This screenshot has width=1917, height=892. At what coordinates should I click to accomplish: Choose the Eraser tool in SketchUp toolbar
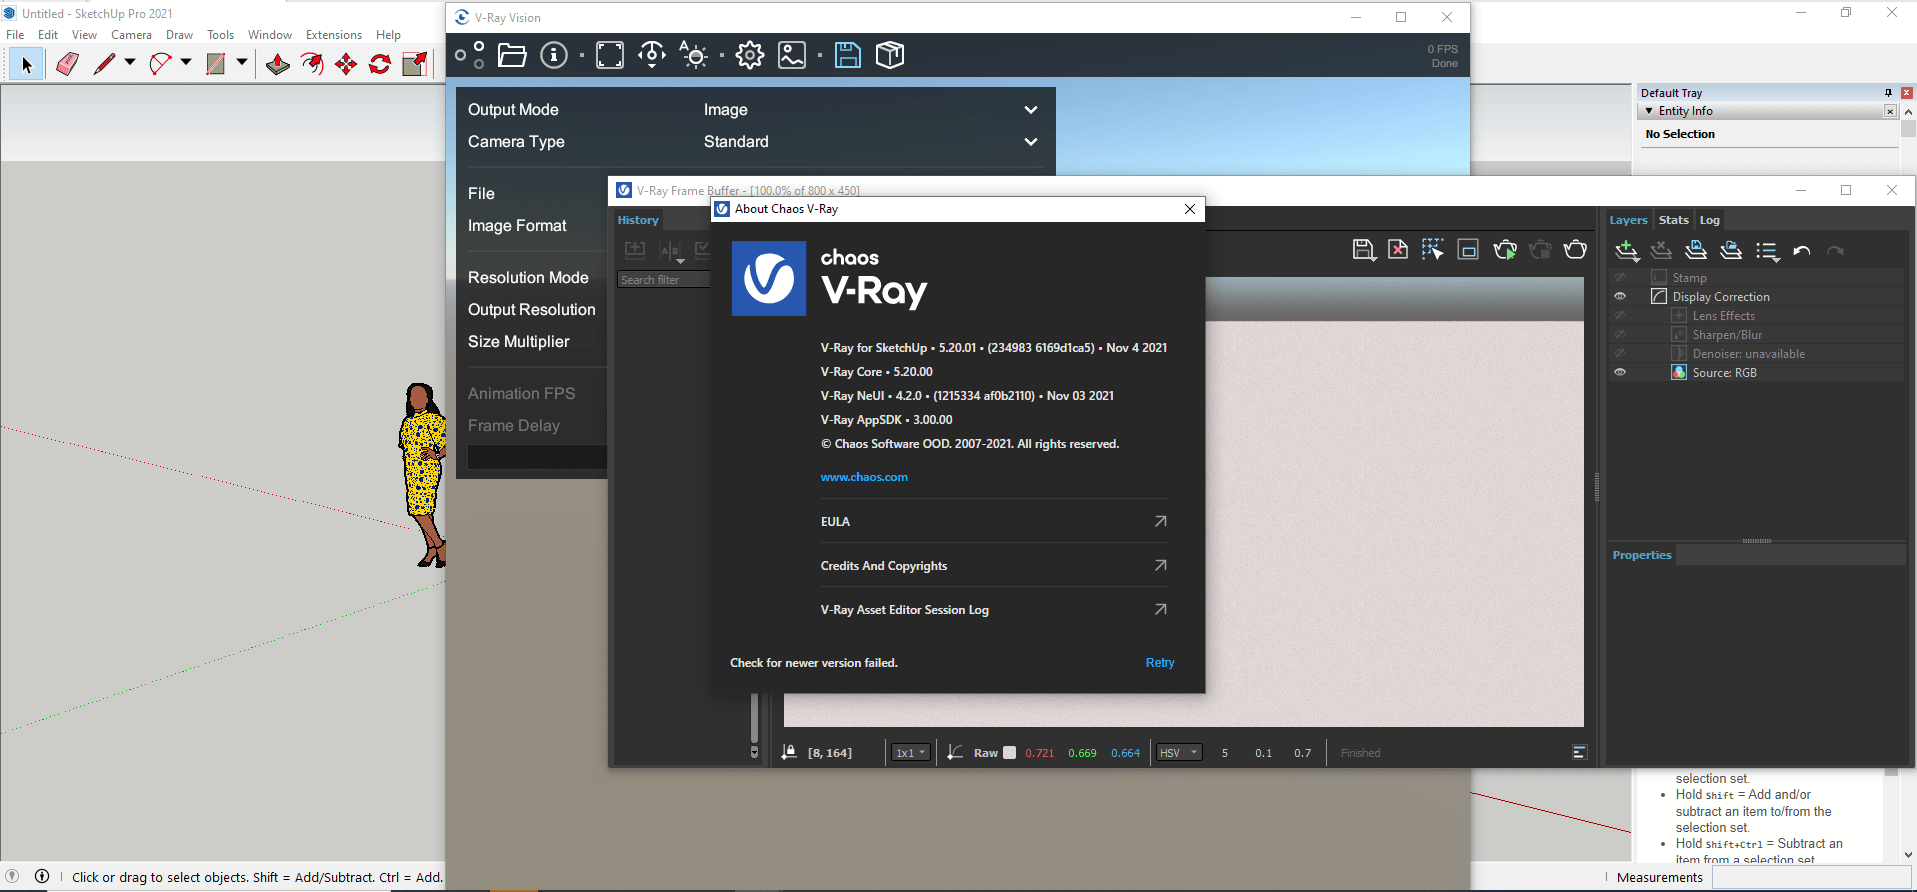[67, 64]
